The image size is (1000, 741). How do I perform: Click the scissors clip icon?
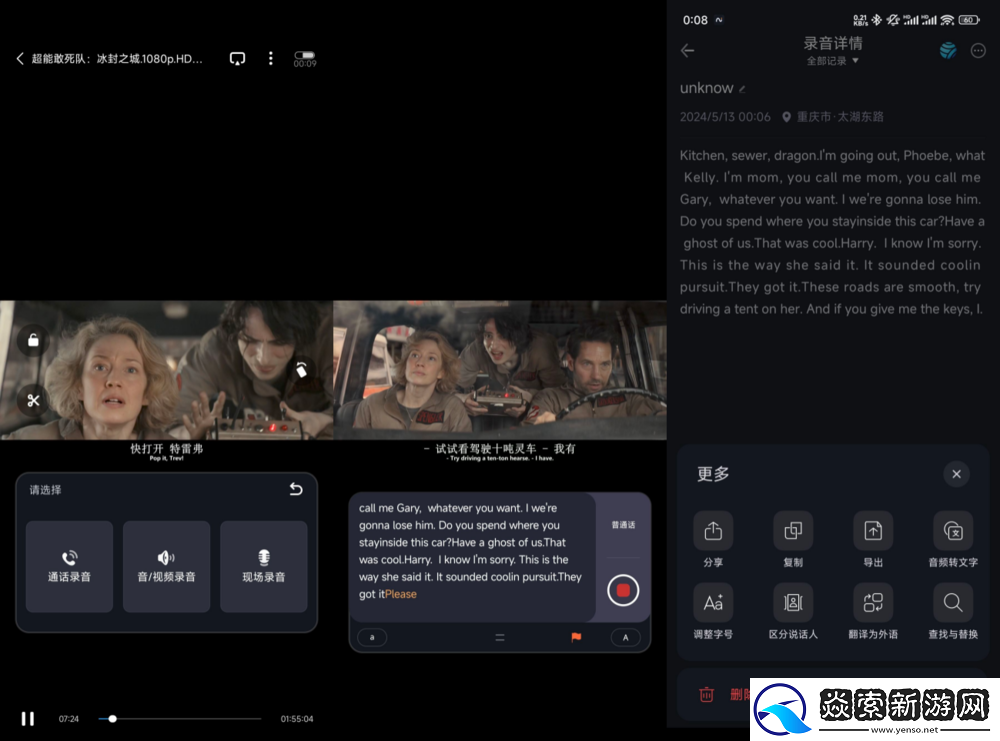pos(33,400)
